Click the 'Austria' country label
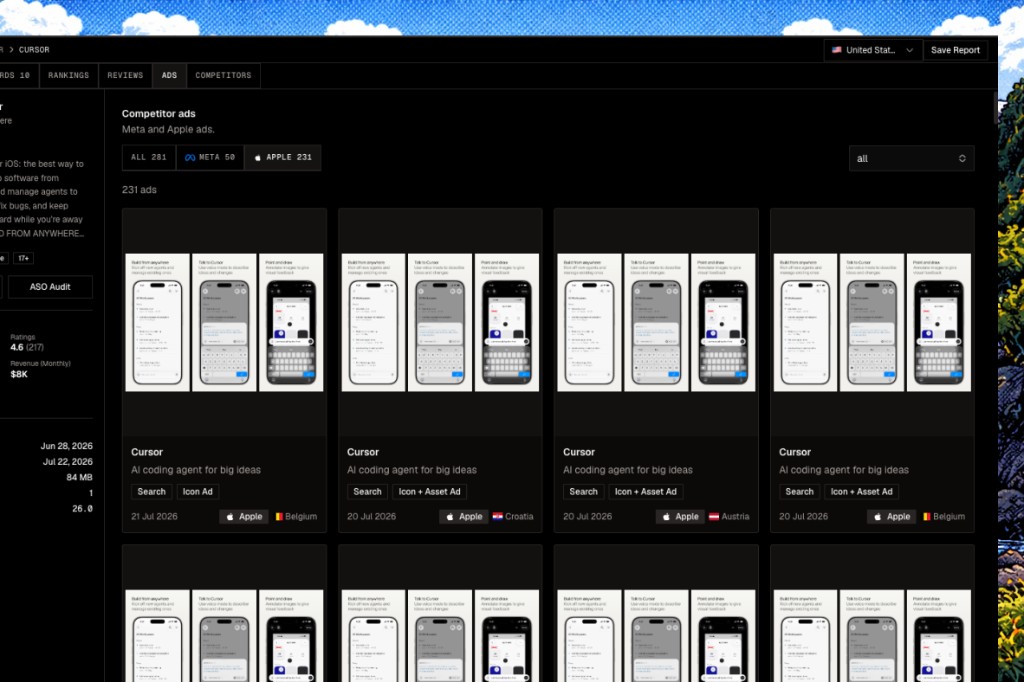The width and height of the screenshot is (1024, 682). click(735, 517)
